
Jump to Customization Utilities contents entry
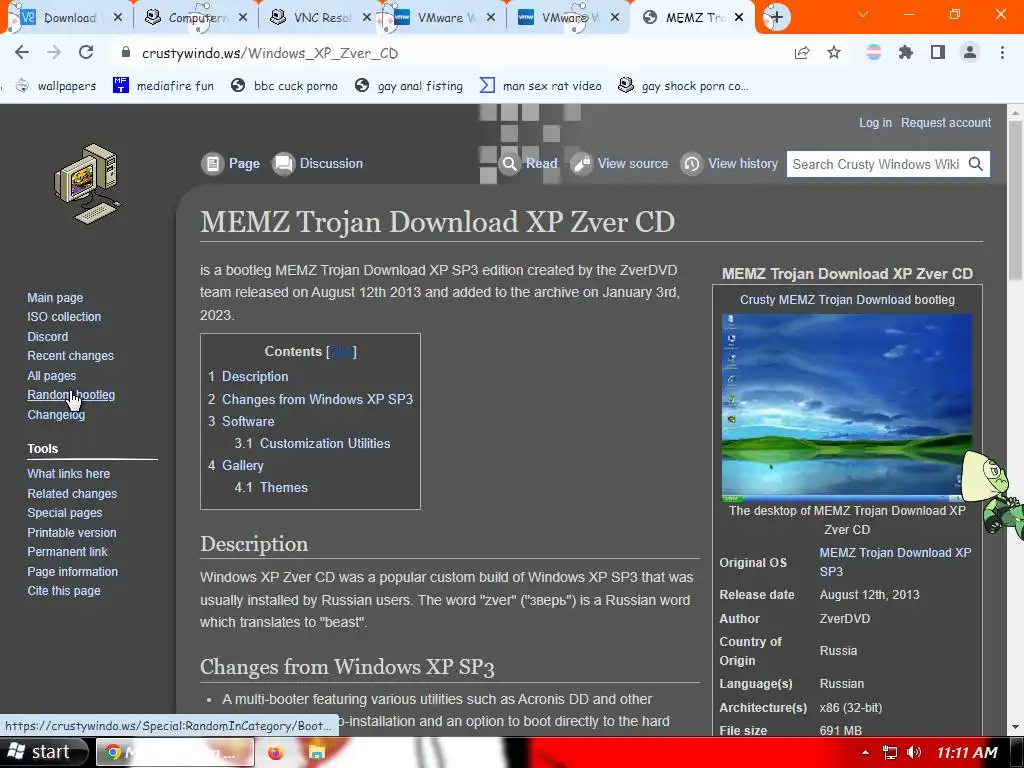(325, 443)
